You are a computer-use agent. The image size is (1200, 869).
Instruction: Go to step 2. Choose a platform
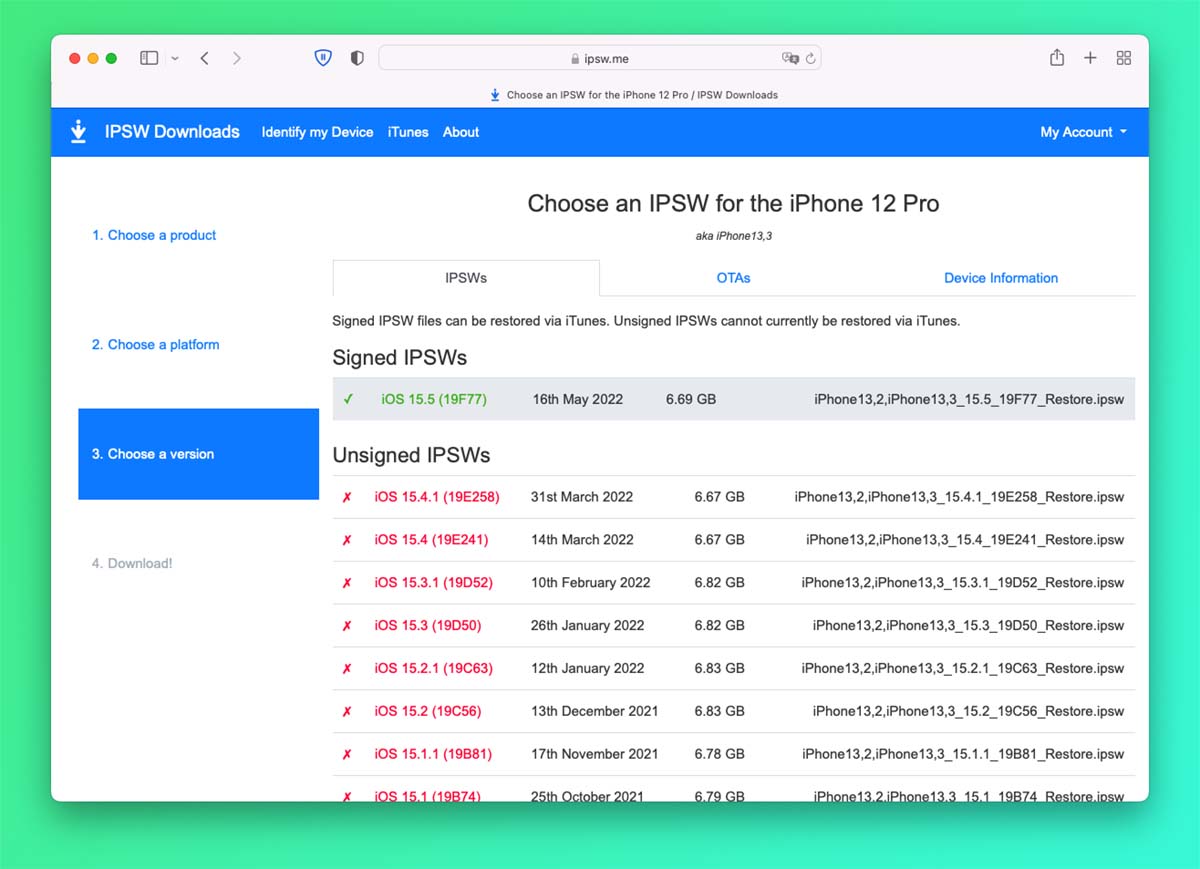(155, 344)
